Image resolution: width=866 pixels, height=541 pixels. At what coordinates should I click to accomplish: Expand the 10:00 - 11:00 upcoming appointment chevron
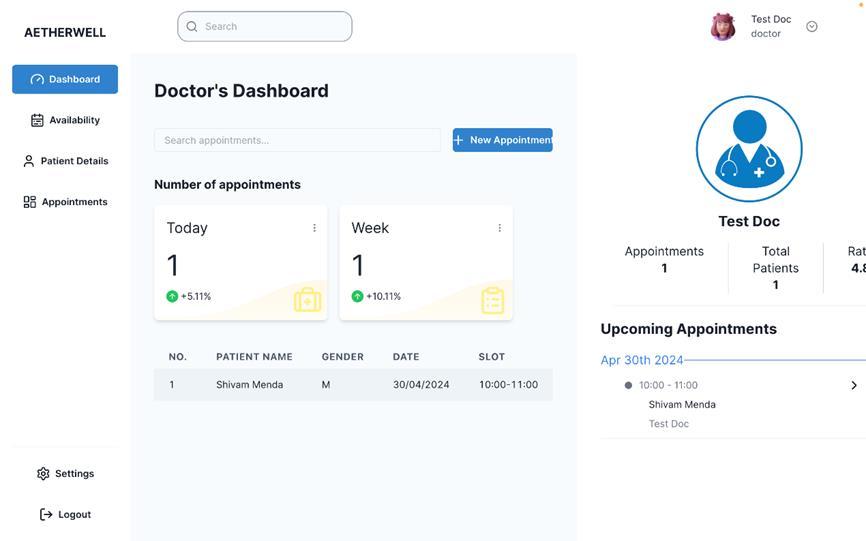coord(854,385)
